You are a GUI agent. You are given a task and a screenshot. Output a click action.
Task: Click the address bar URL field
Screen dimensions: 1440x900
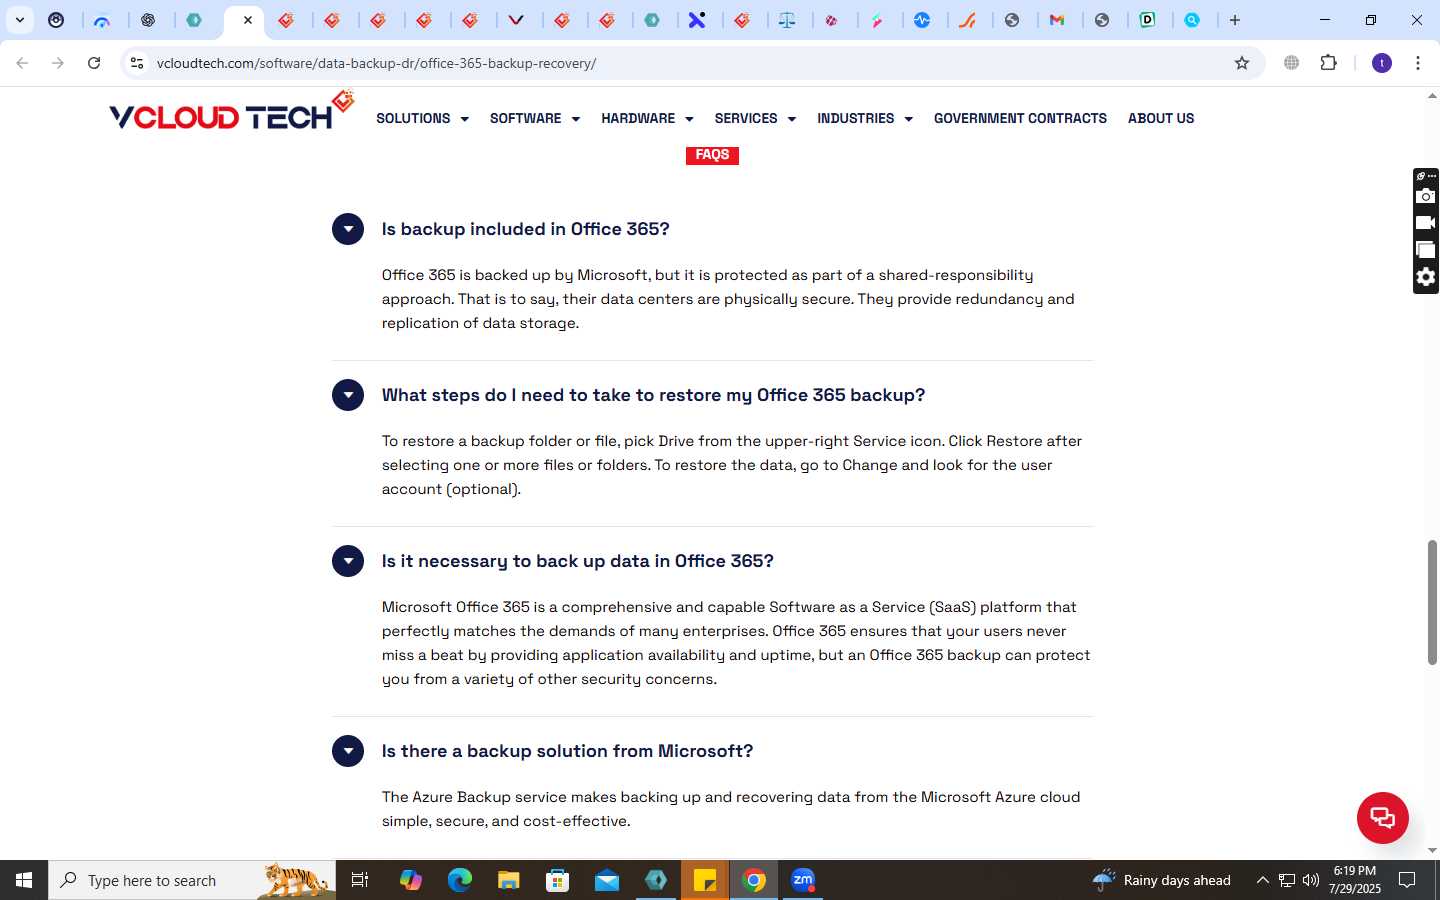(x=690, y=63)
